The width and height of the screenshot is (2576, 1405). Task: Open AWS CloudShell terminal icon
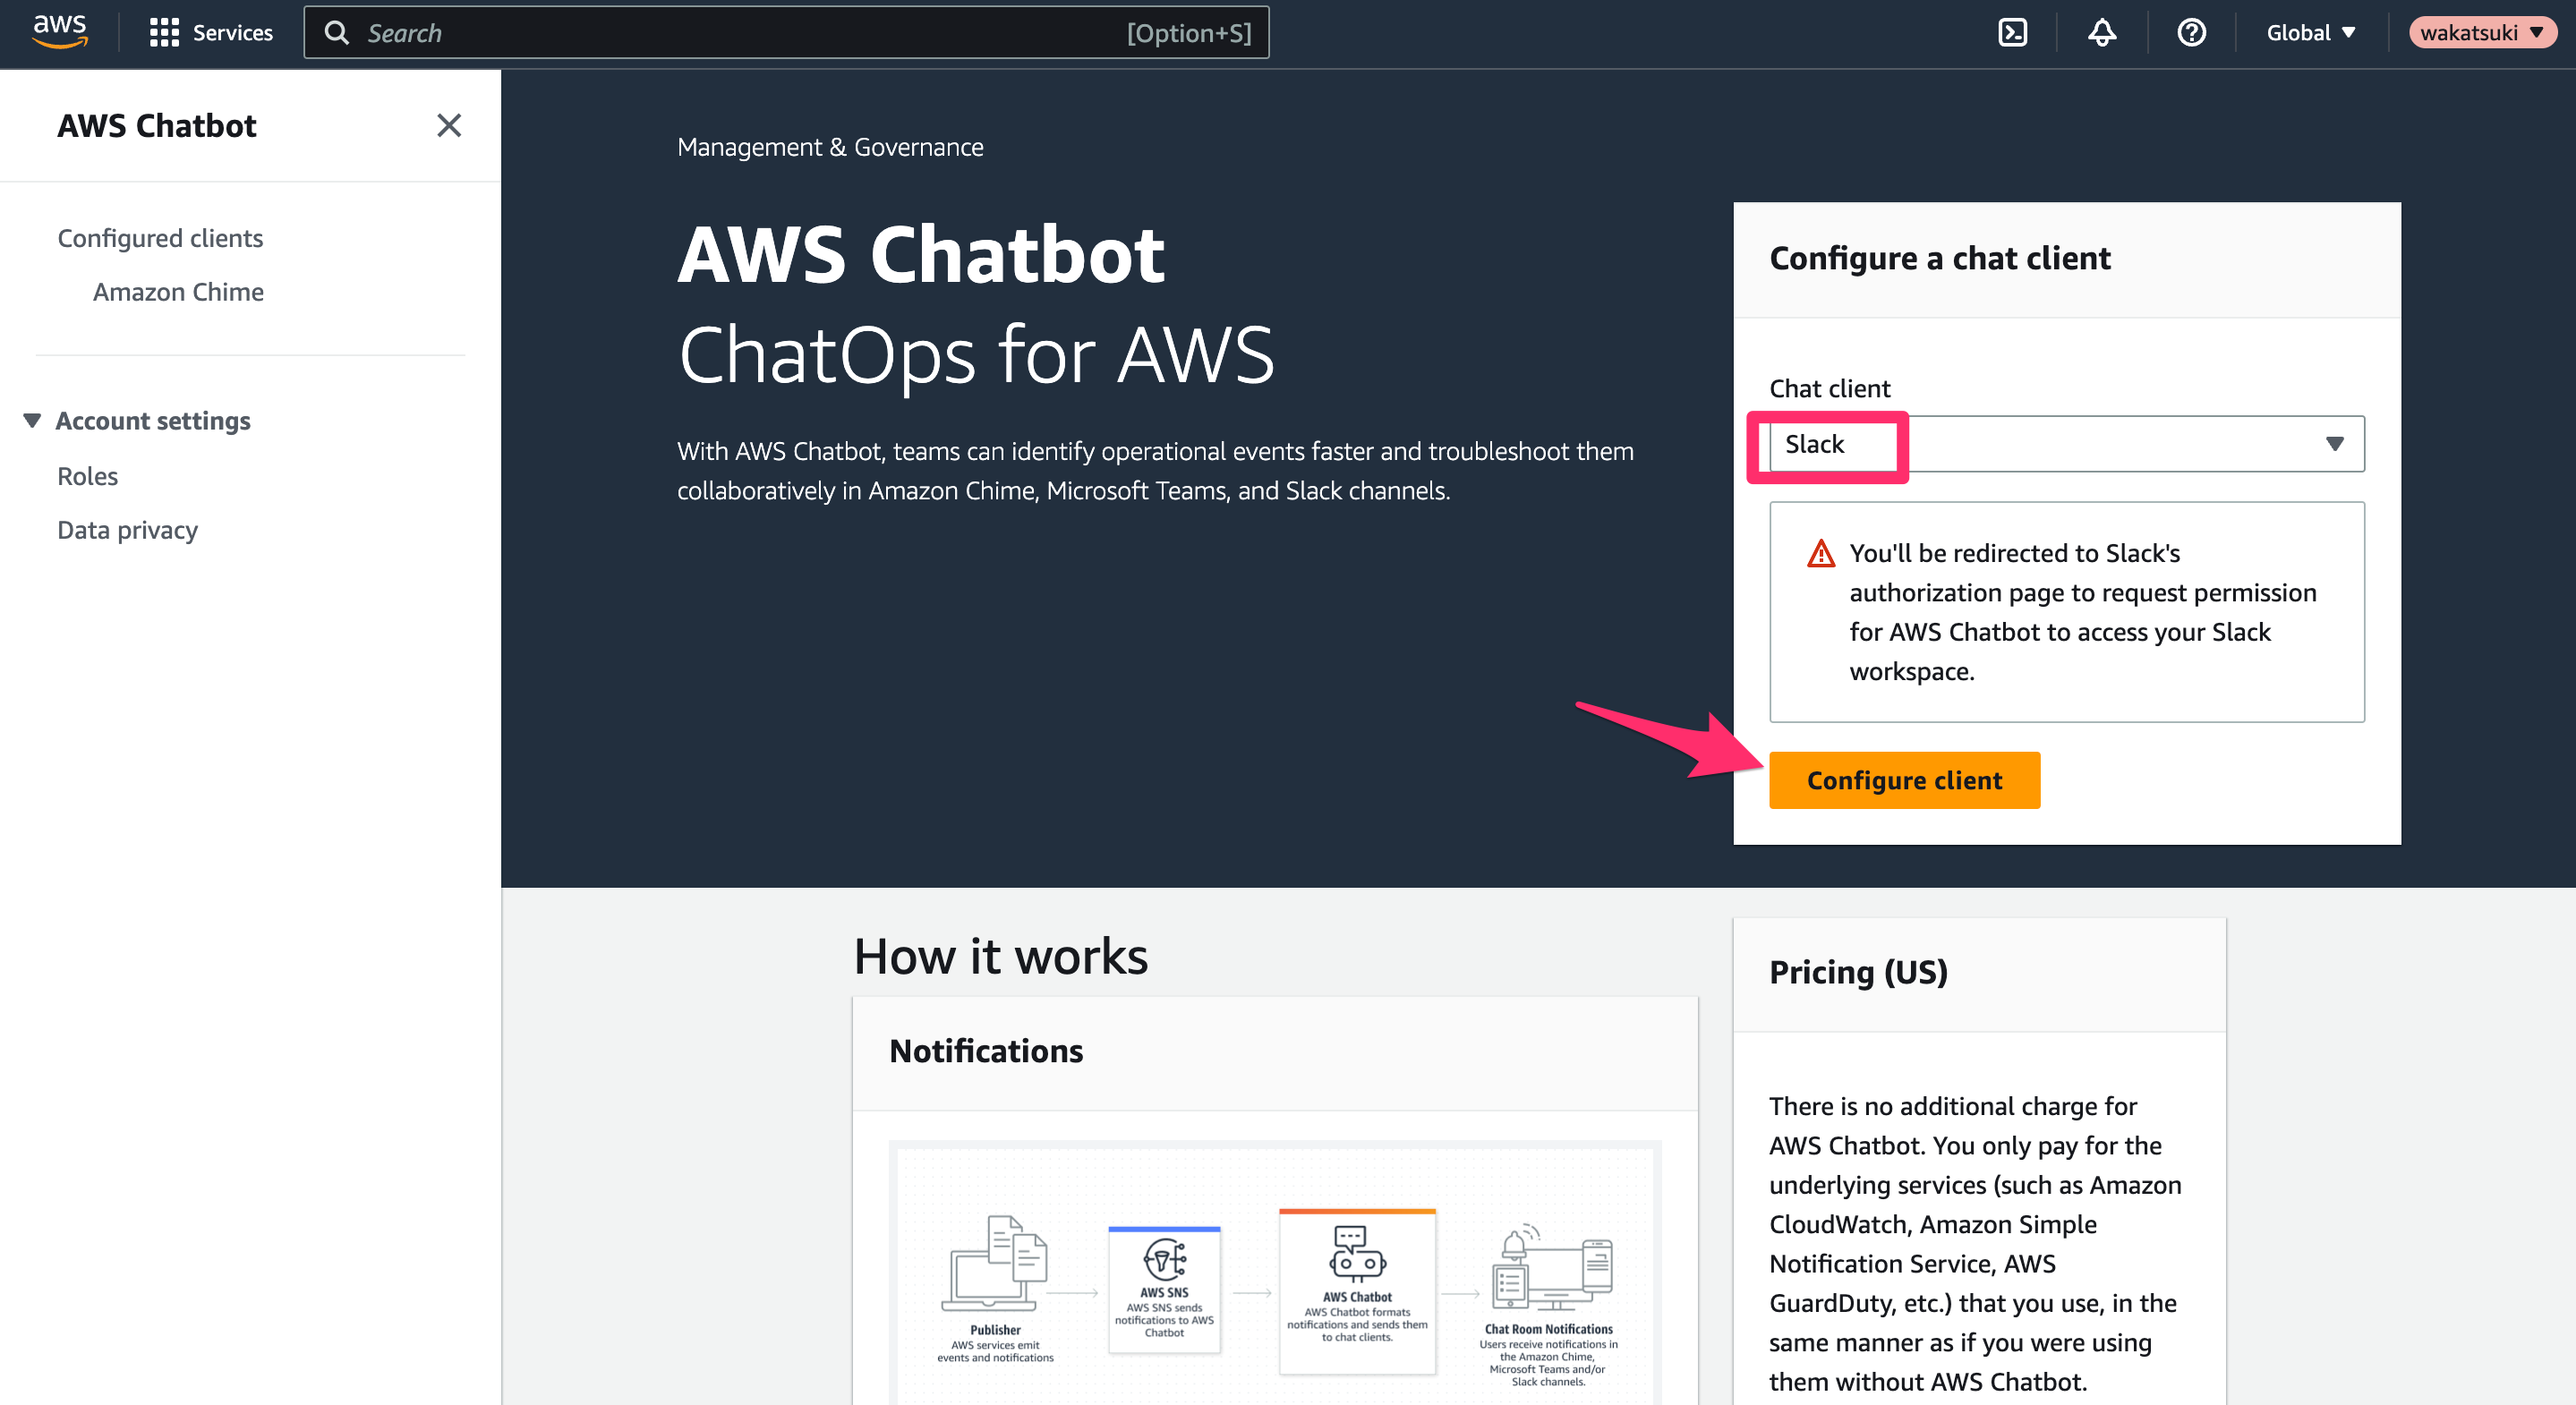2012,31
